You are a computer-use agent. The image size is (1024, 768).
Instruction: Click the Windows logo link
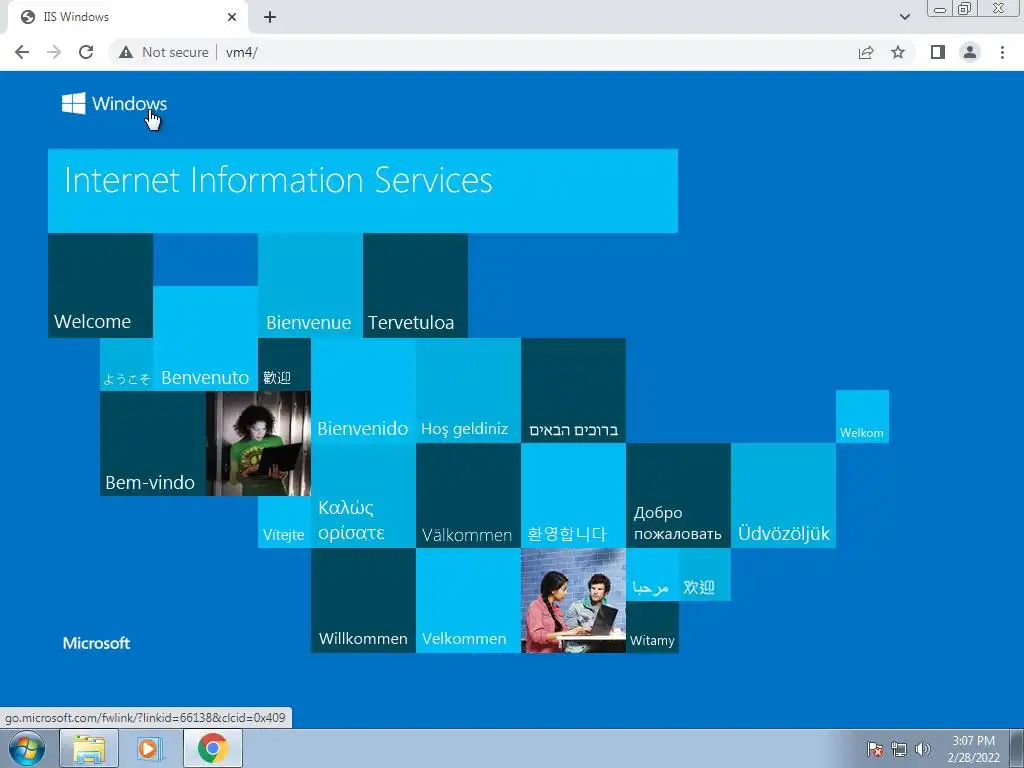(x=114, y=103)
